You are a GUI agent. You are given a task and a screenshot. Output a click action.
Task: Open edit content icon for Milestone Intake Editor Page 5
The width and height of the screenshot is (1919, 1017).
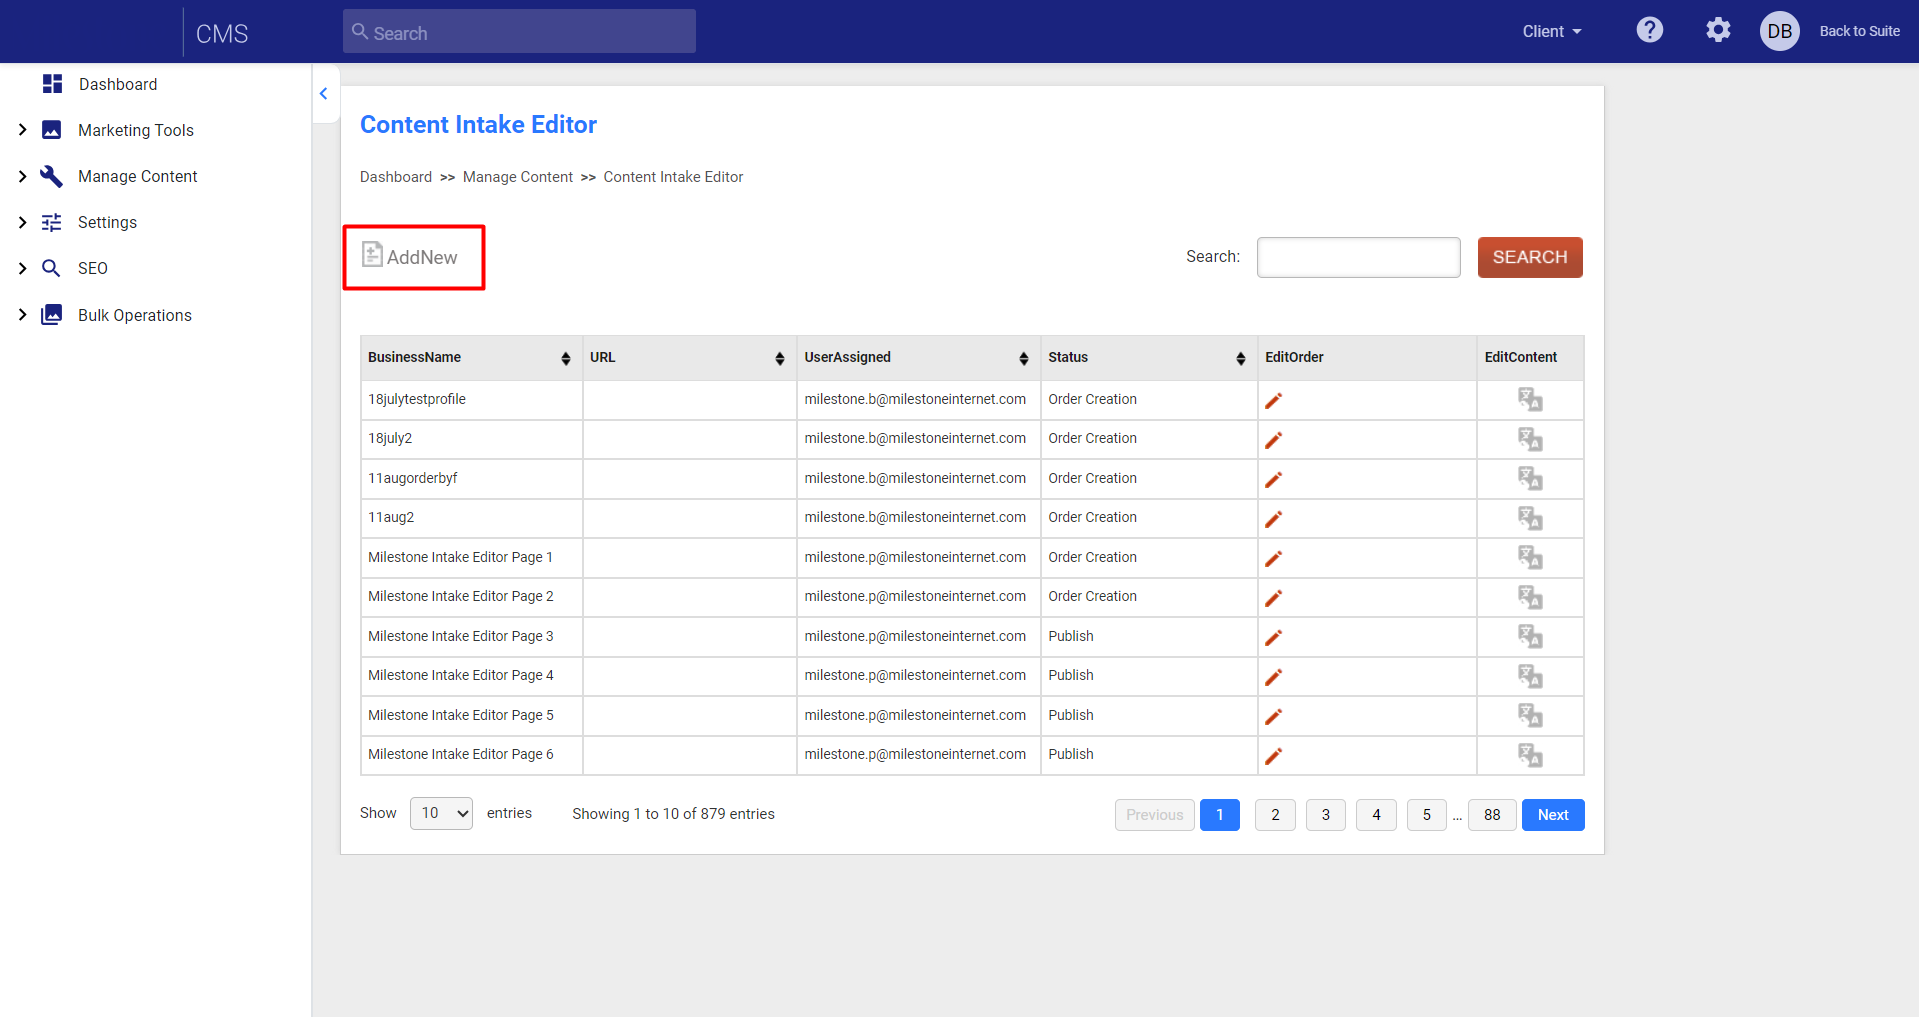pos(1530,716)
